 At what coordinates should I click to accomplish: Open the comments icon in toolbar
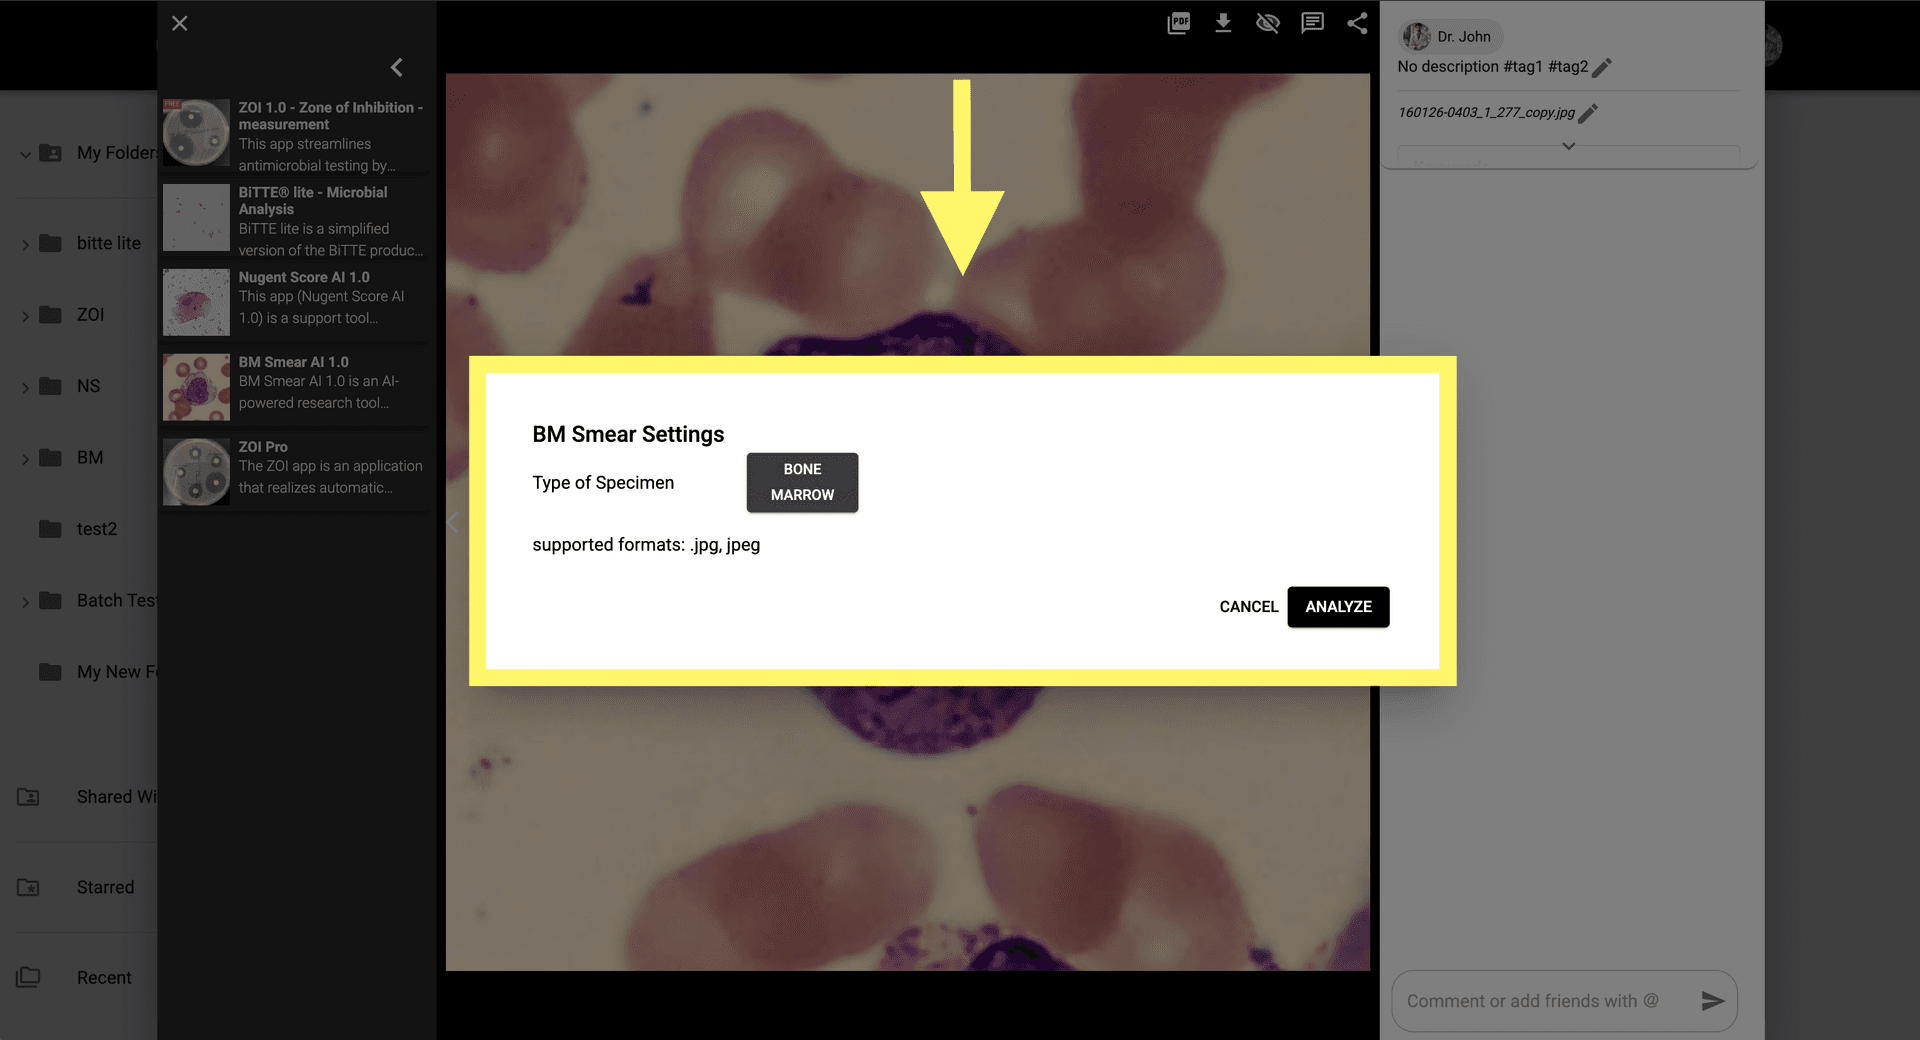pyautogui.click(x=1312, y=23)
